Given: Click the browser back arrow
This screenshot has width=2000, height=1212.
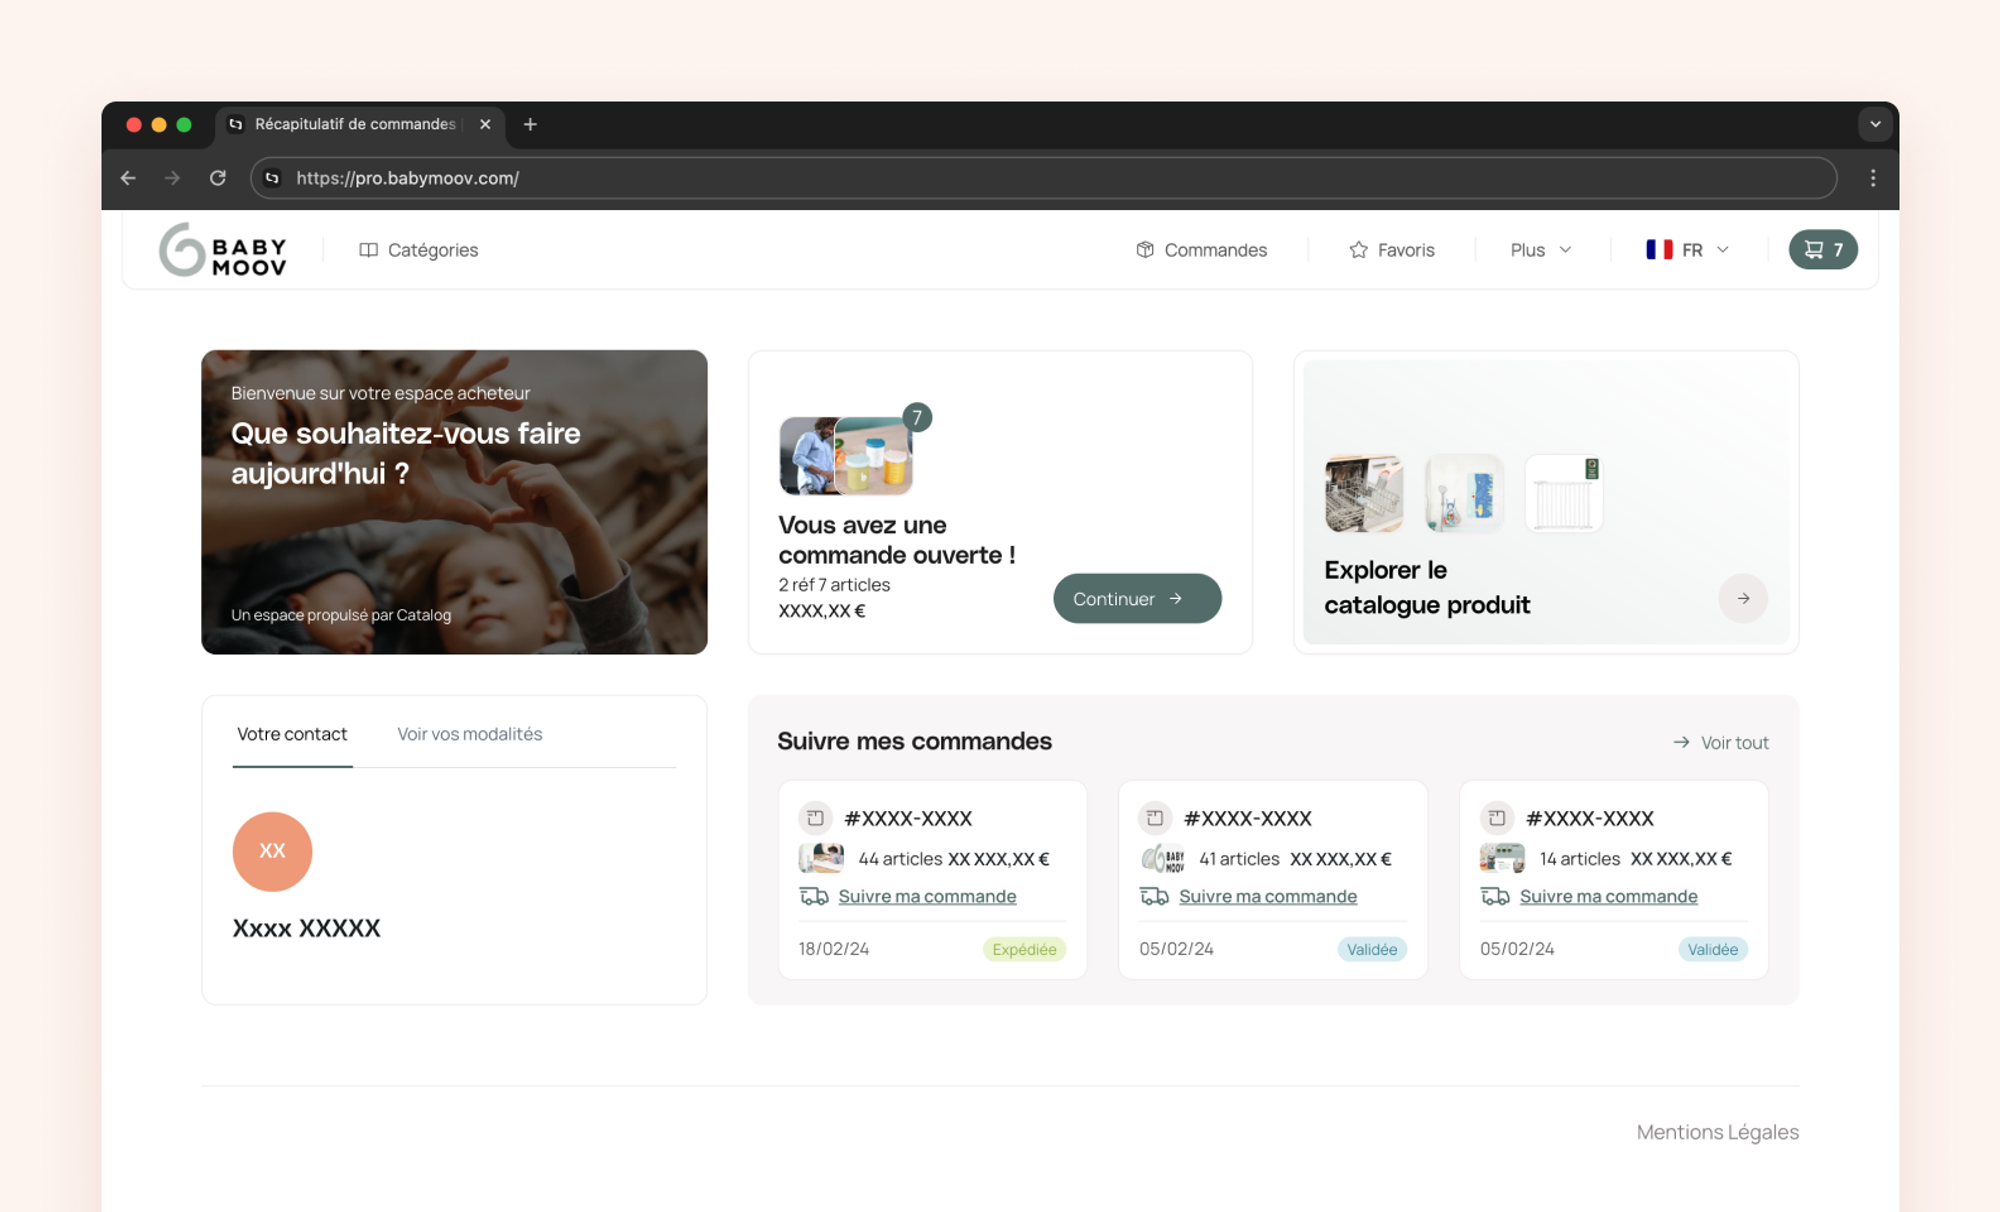Looking at the screenshot, I should click(x=128, y=178).
